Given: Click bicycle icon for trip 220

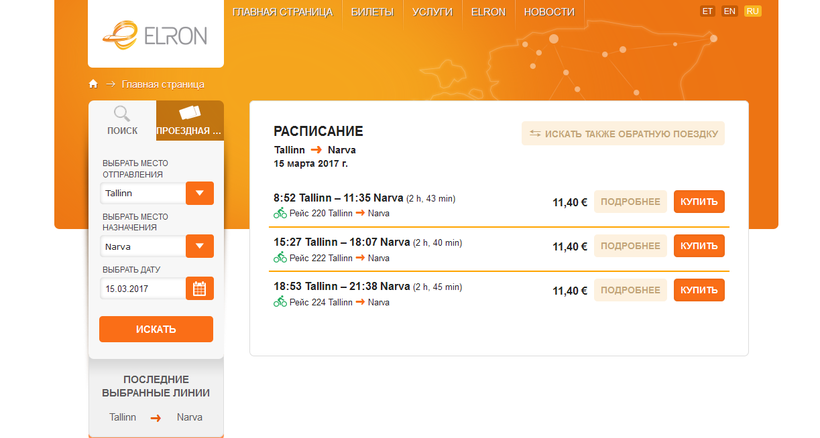Looking at the screenshot, I should [x=280, y=213].
